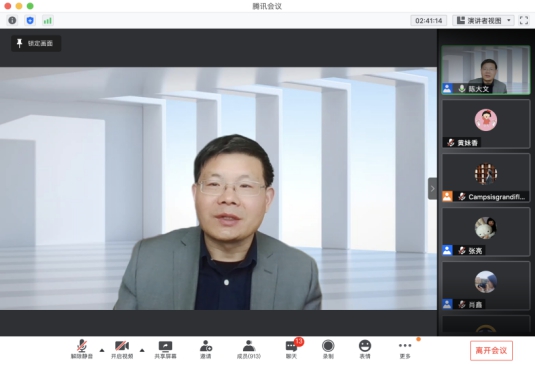Open the emoji reactions icon
The image size is (535, 365).
(365, 350)
